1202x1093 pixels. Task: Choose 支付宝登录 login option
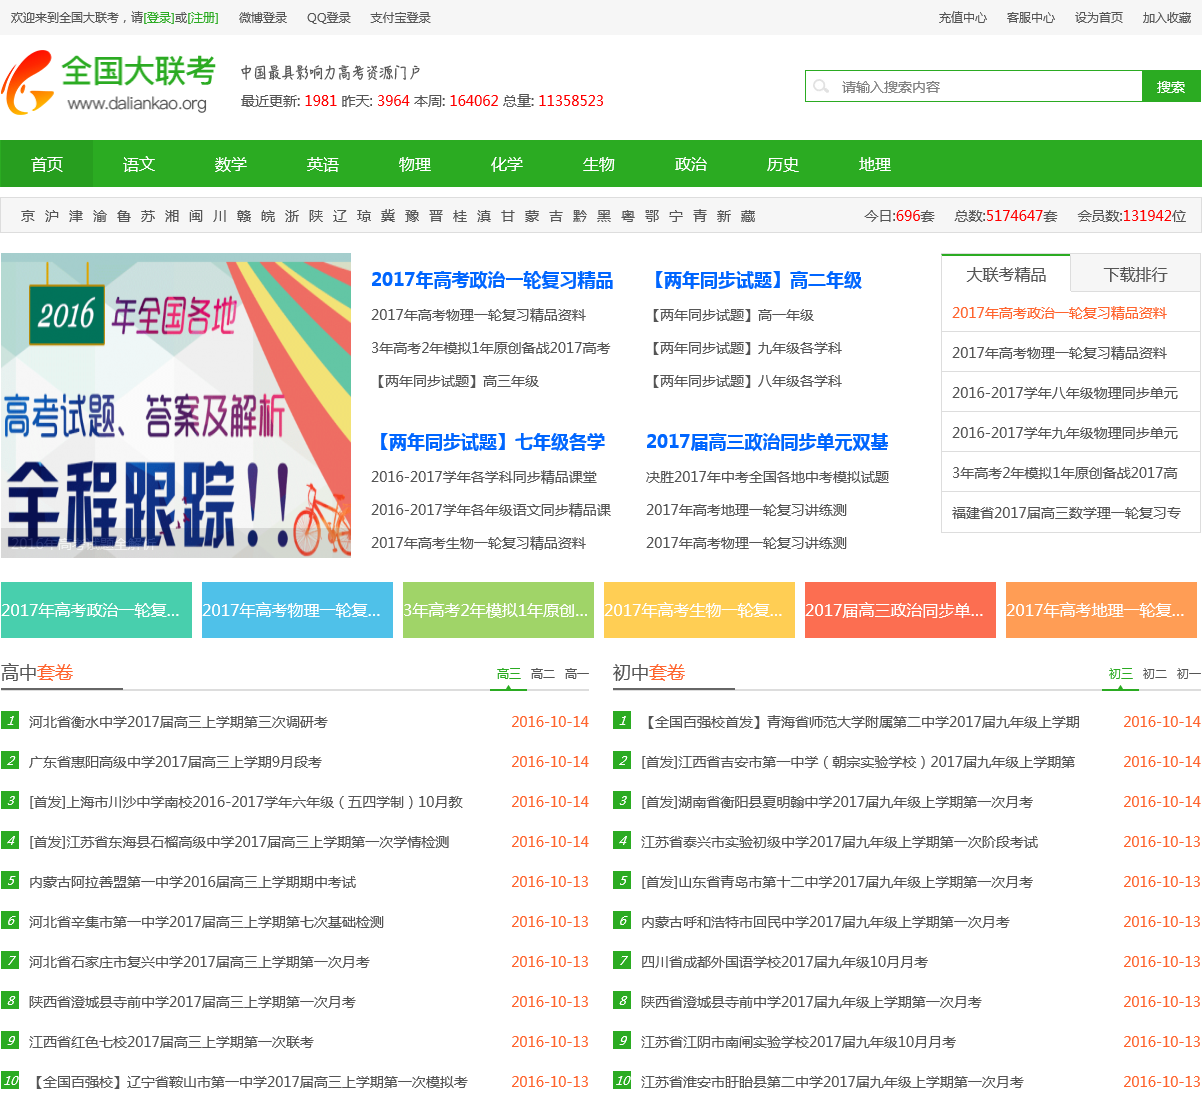tap(400, 18)
